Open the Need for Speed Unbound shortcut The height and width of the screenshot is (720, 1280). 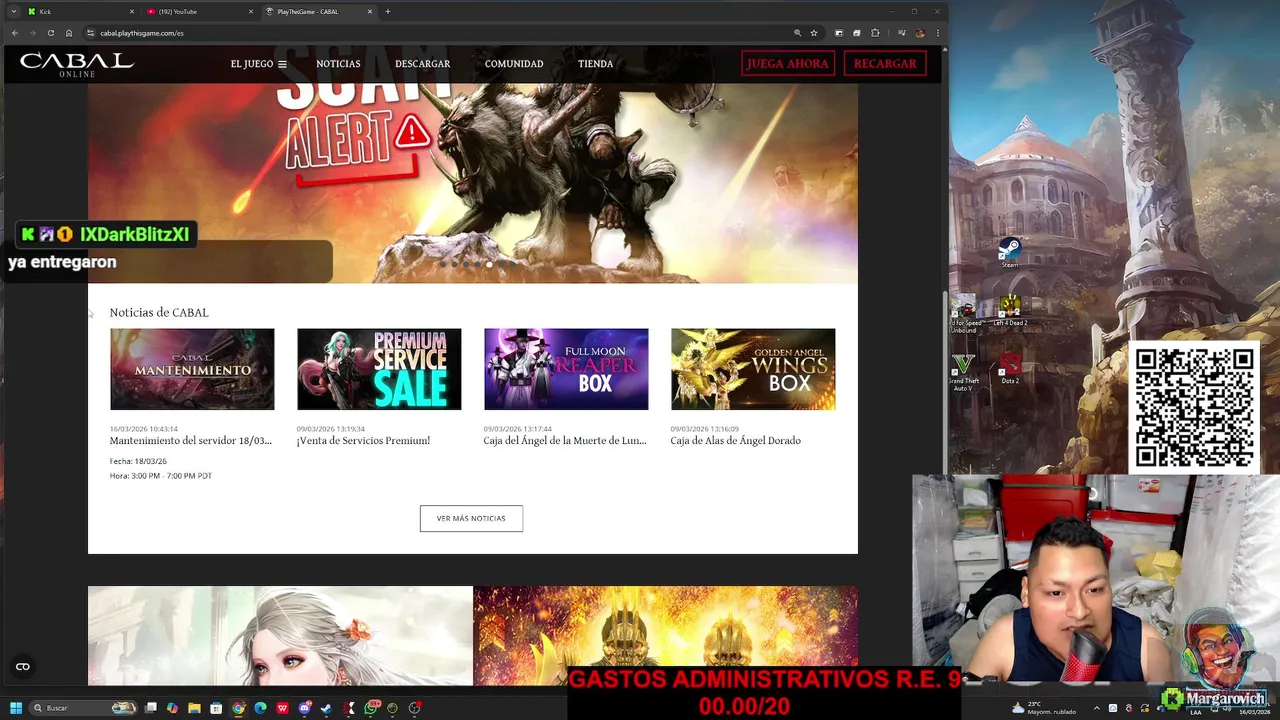click(x=964, y=311)
